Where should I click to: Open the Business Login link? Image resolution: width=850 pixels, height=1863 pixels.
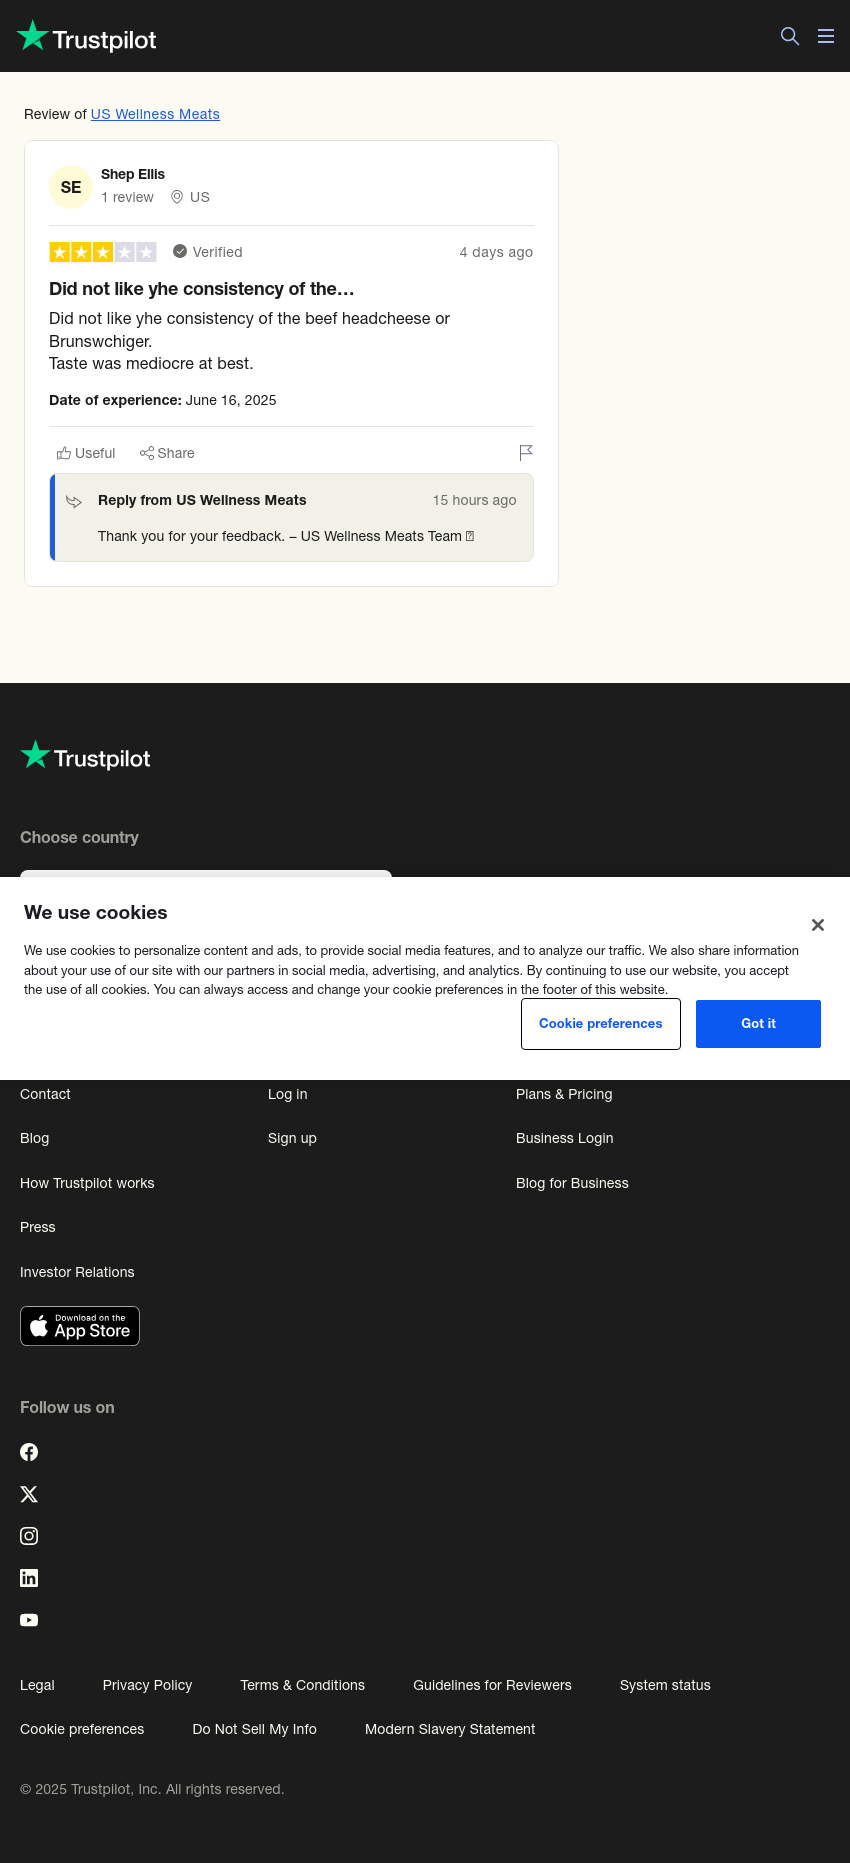pyautogui.click(x=565, y=1138)
